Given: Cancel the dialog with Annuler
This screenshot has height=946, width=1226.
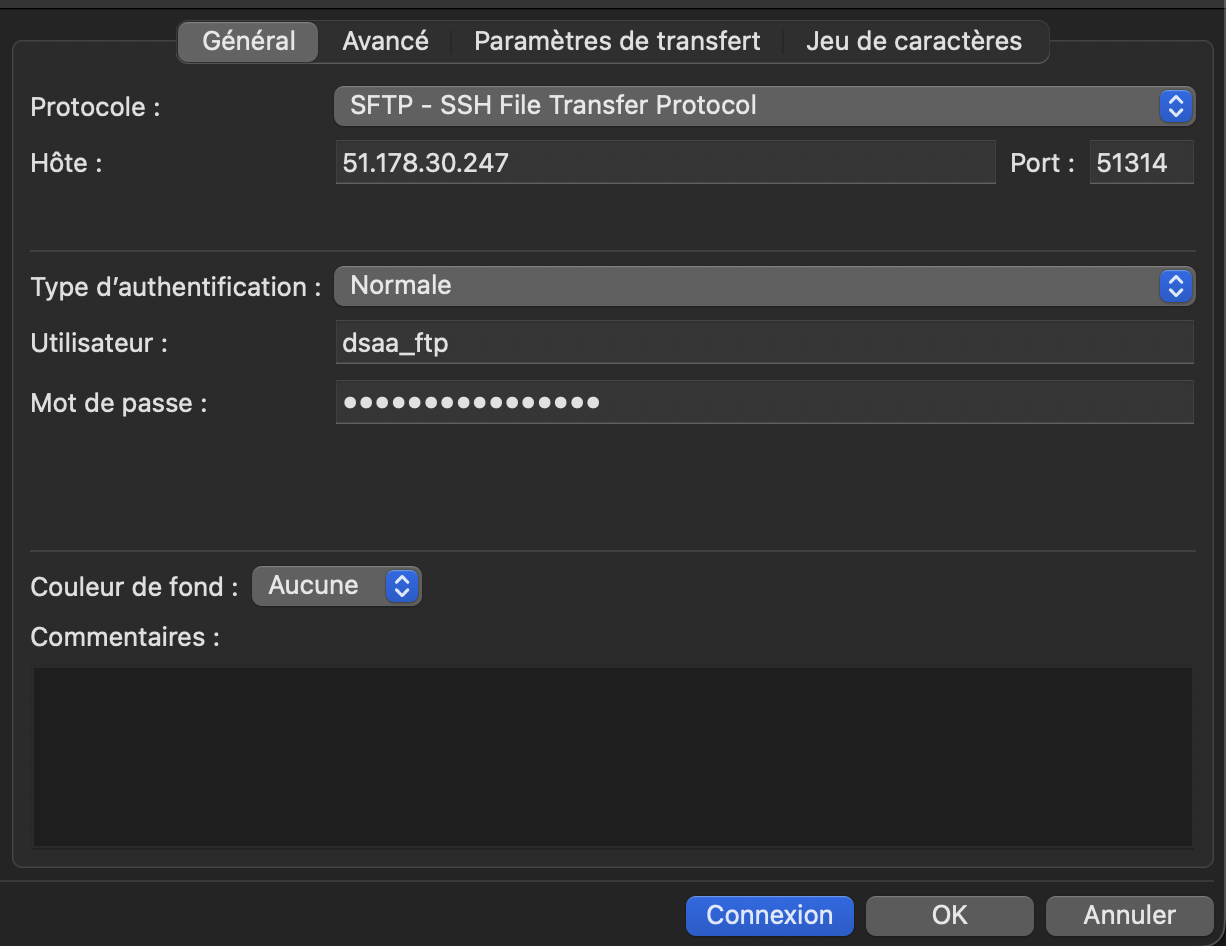Looking at the screenshot, I should pos(1129,915).
